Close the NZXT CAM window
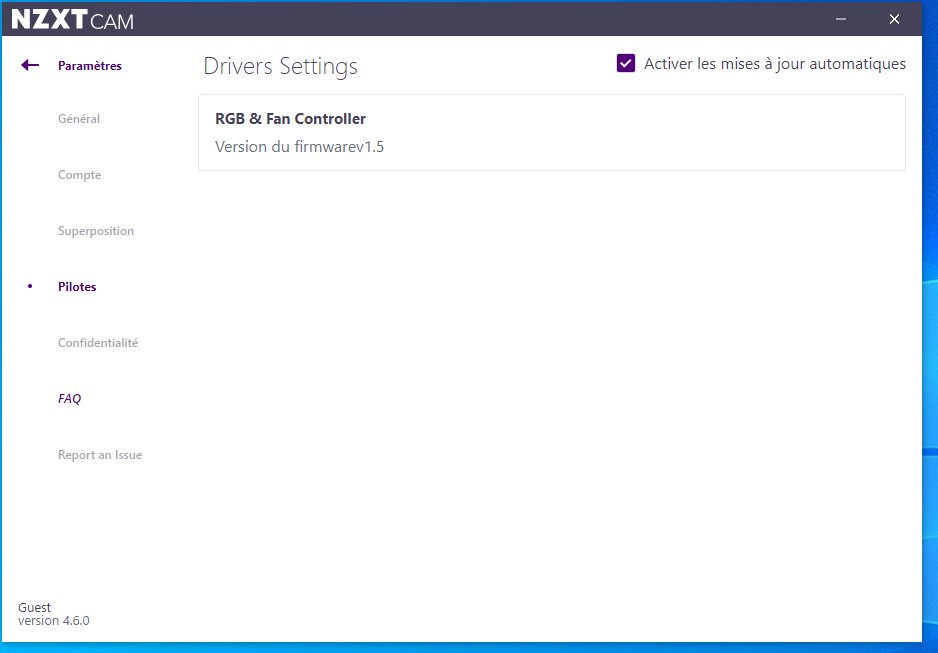 [894, 19]
